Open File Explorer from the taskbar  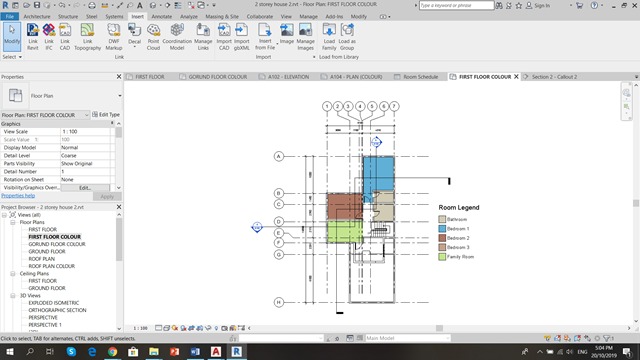[x=154, y=351]
